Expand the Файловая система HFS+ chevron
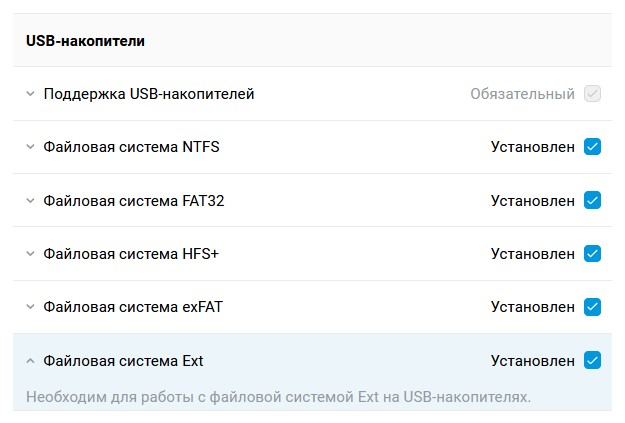This screenshot has height=423, width=625. click(30, 253)
